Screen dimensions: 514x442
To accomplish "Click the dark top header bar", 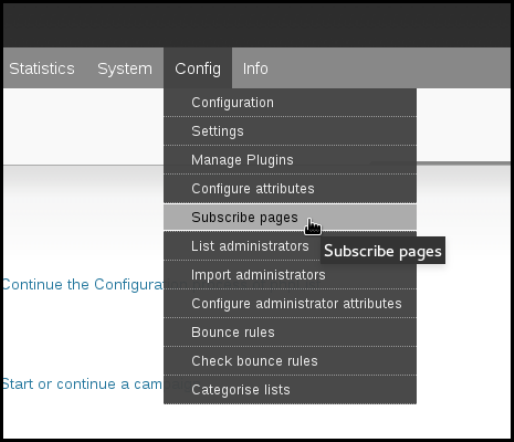I will coord(257,25).
